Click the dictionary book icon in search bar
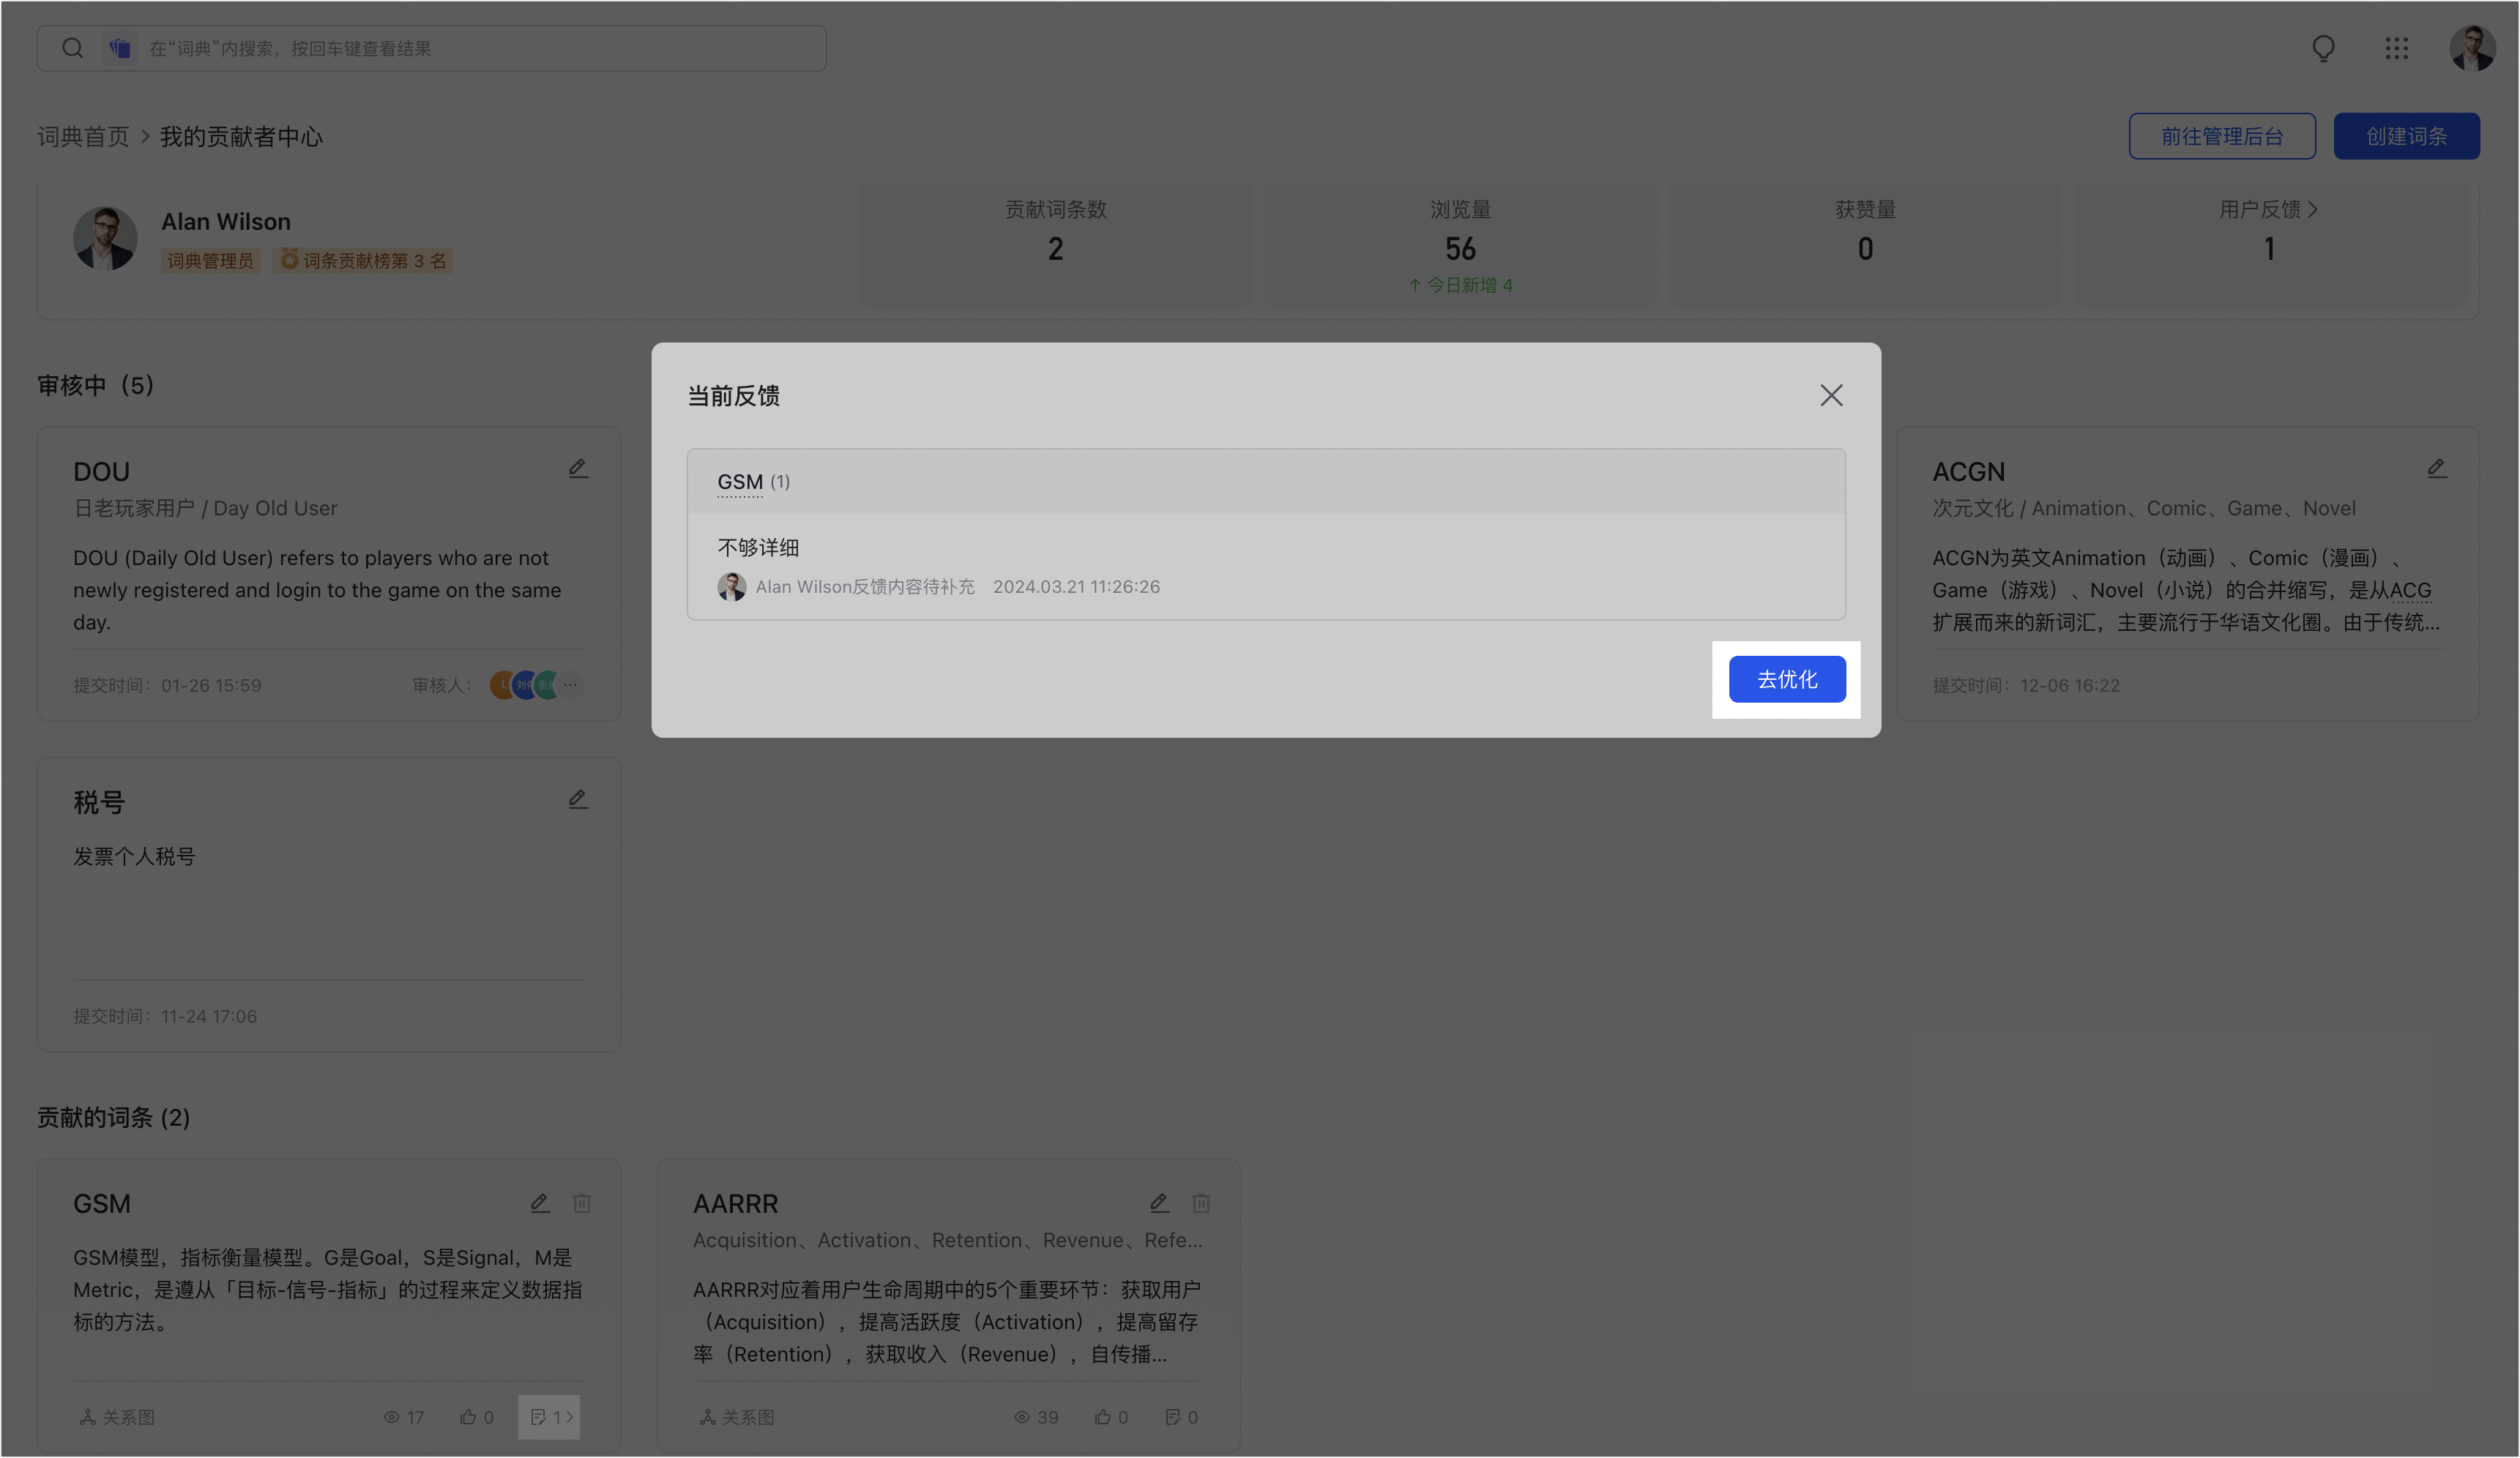Viewport: 2520px width, 1458px height. click(120, 48)
